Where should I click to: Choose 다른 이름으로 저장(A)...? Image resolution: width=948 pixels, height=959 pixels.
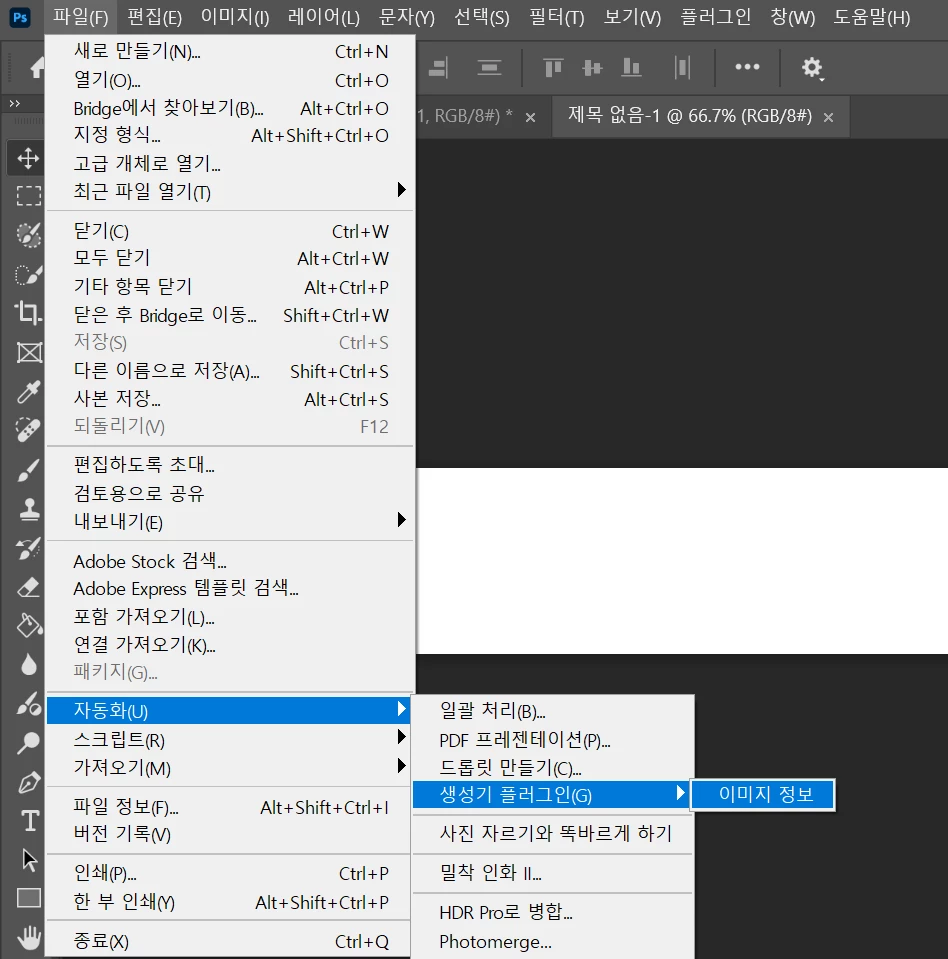click(229, 371)
